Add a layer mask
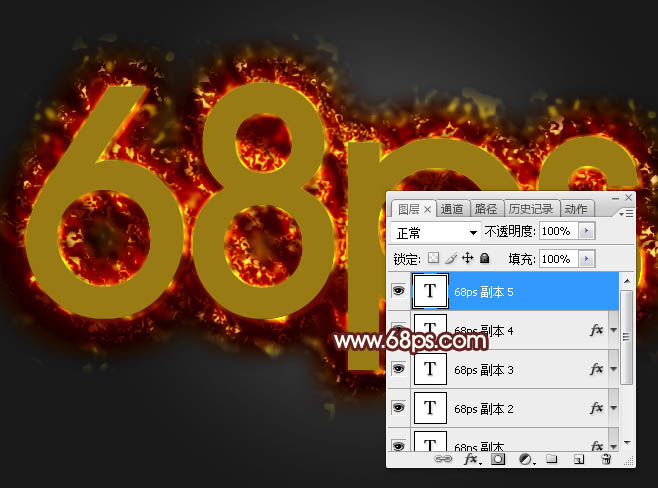Image resolution: width=658 pixels, height=488 pixels. click(x=498, y=459)
